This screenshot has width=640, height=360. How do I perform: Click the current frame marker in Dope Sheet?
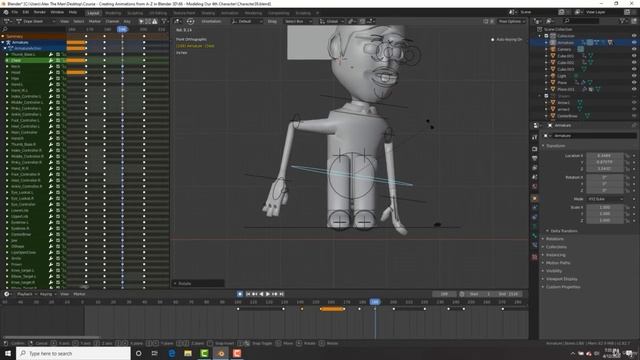(x=122, y=29)
